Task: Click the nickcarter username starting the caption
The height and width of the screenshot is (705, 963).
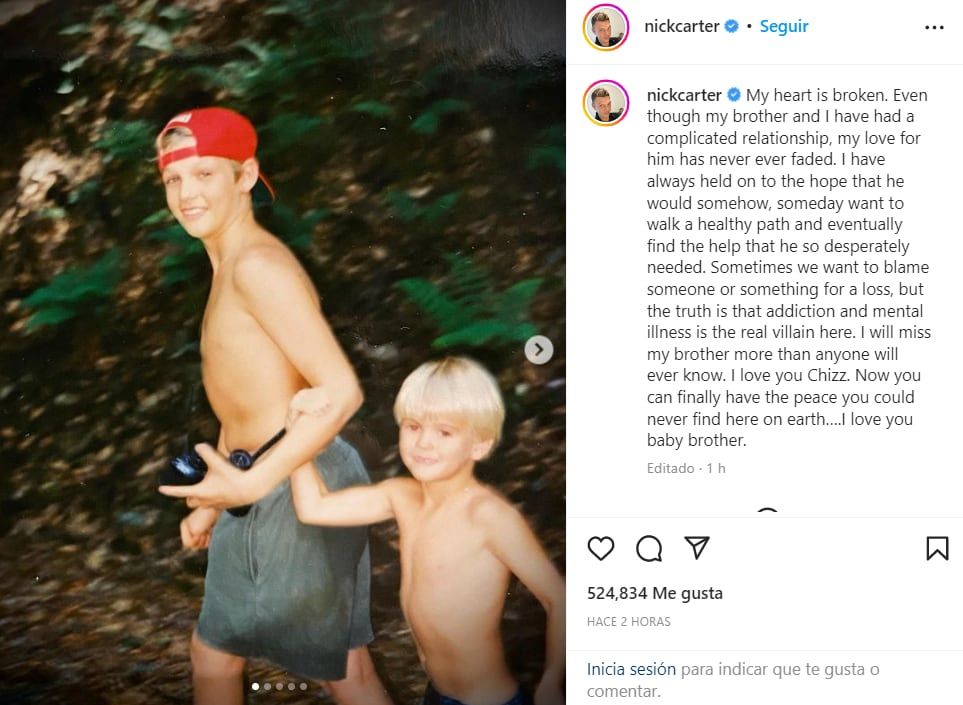Action: point(684,95)
